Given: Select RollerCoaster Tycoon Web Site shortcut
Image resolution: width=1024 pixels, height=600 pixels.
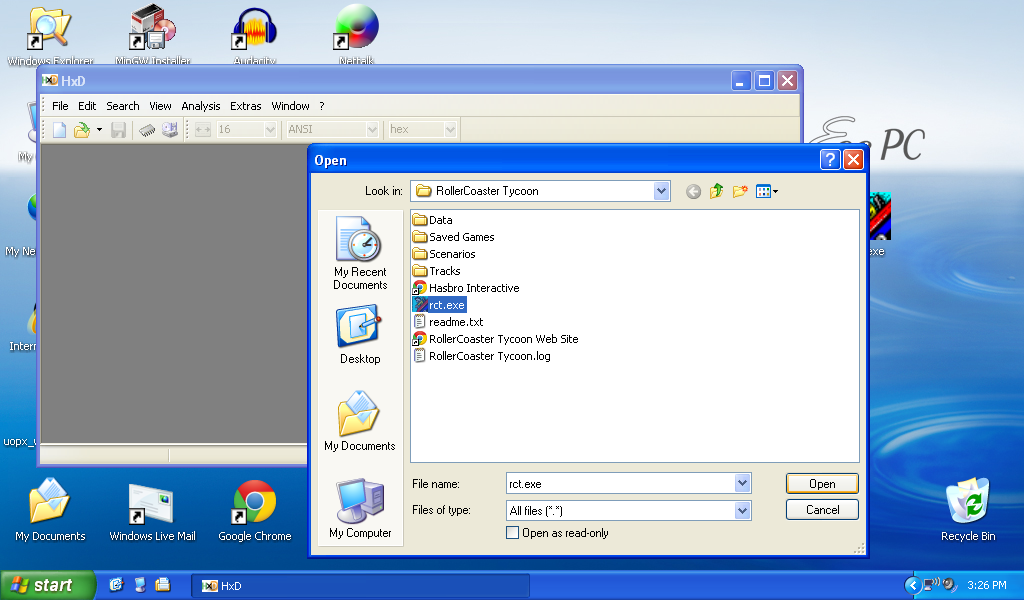Looking at the screenshot, I should pos(496,339).
